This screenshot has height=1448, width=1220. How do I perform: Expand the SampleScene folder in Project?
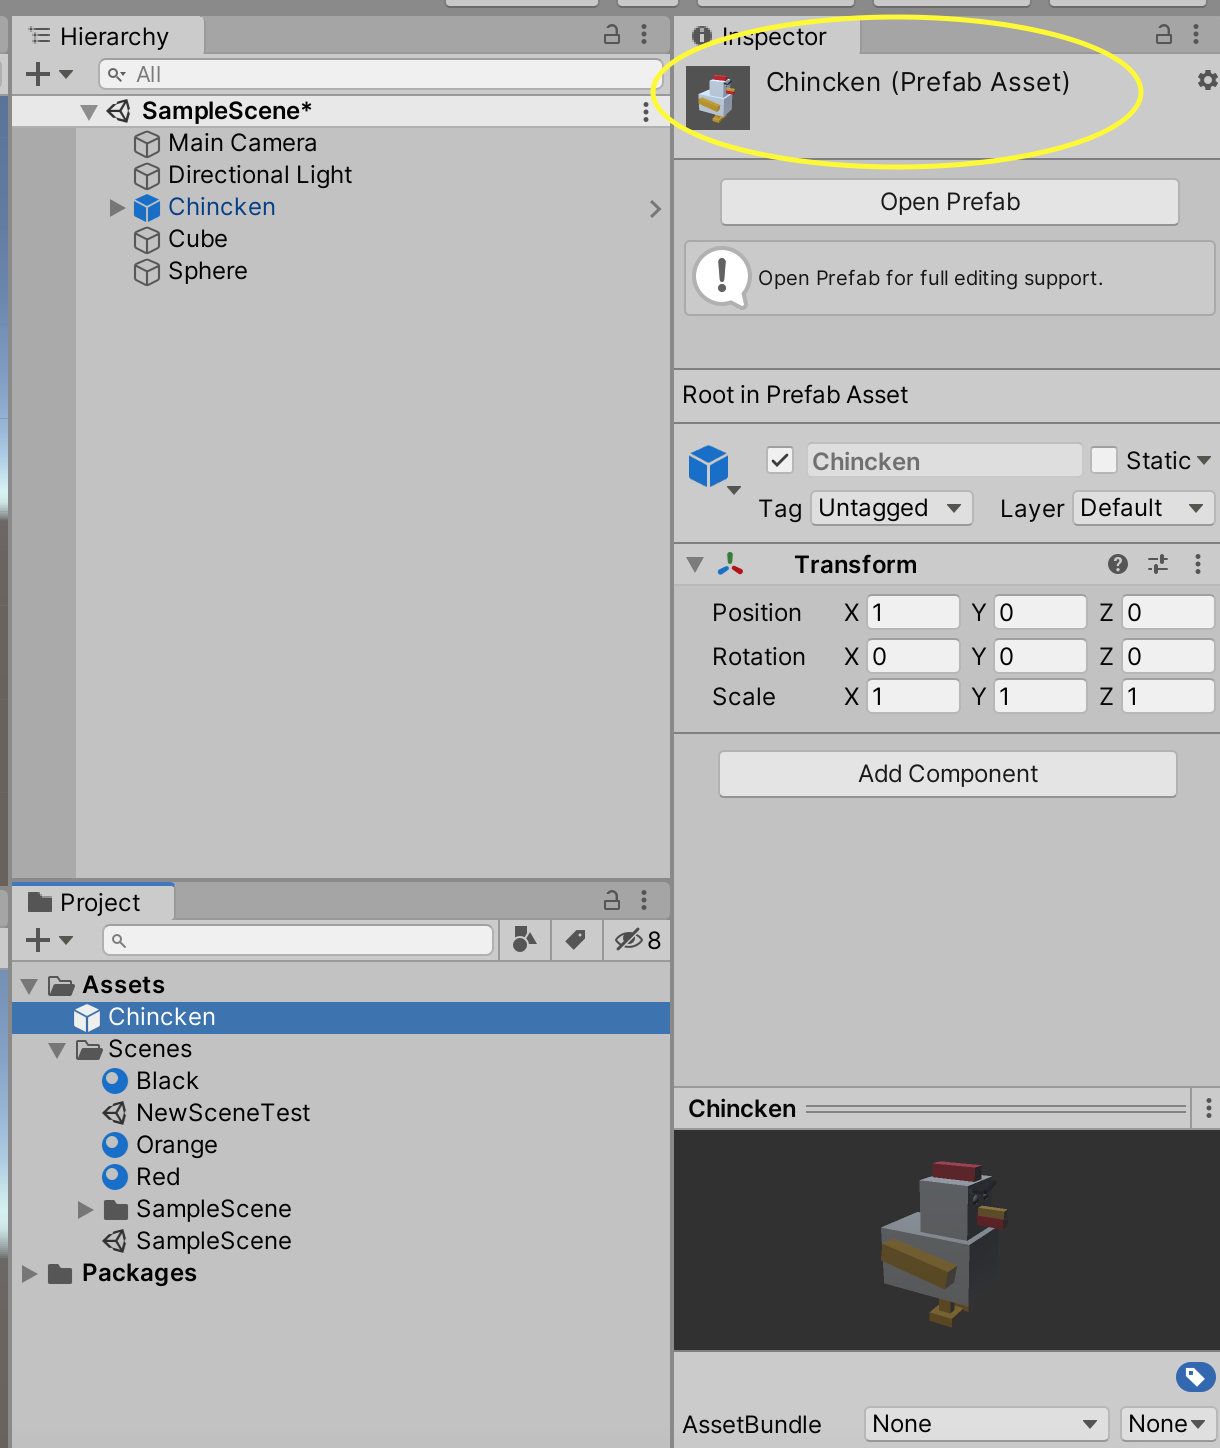[x=85, y=1210]
